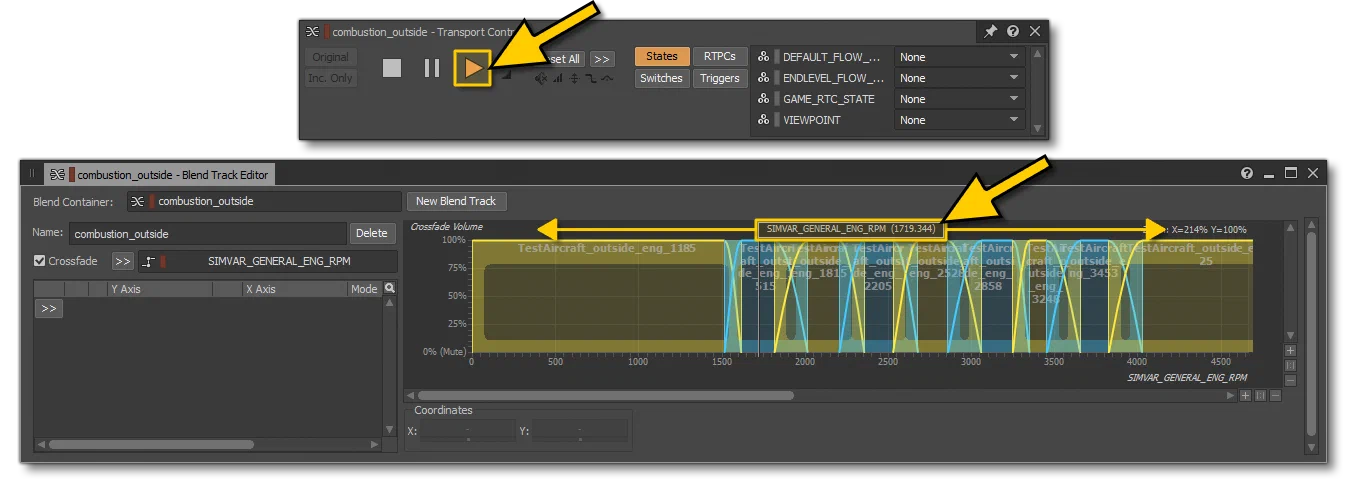Click the Reset All button
The image size is (1347, 483).
pos(562,59)
